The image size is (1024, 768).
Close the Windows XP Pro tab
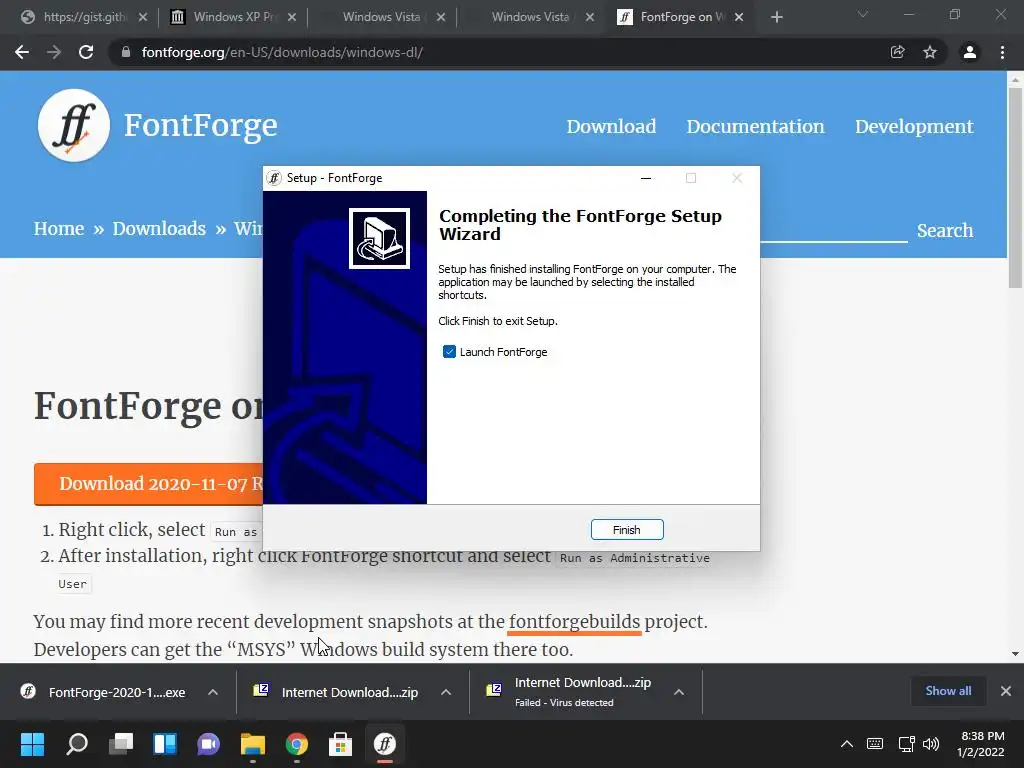(x=292, y=17)
